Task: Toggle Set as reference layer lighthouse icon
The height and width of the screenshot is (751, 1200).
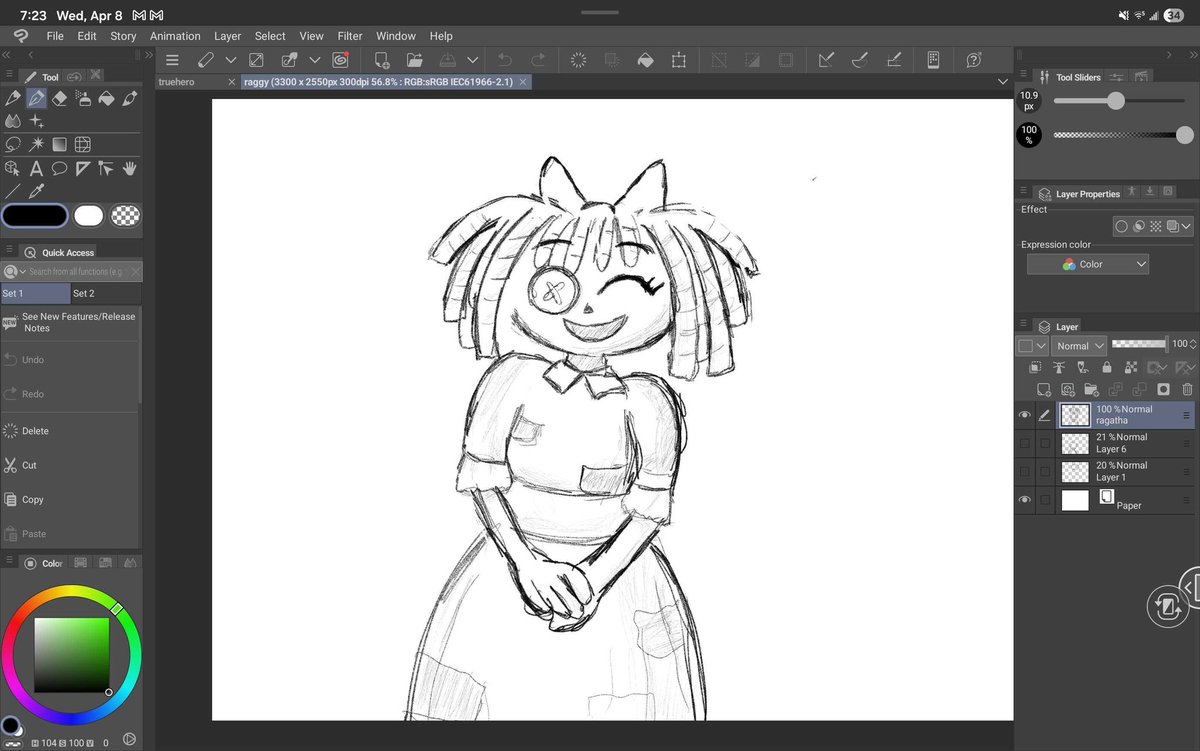Action: [1059, 368]
